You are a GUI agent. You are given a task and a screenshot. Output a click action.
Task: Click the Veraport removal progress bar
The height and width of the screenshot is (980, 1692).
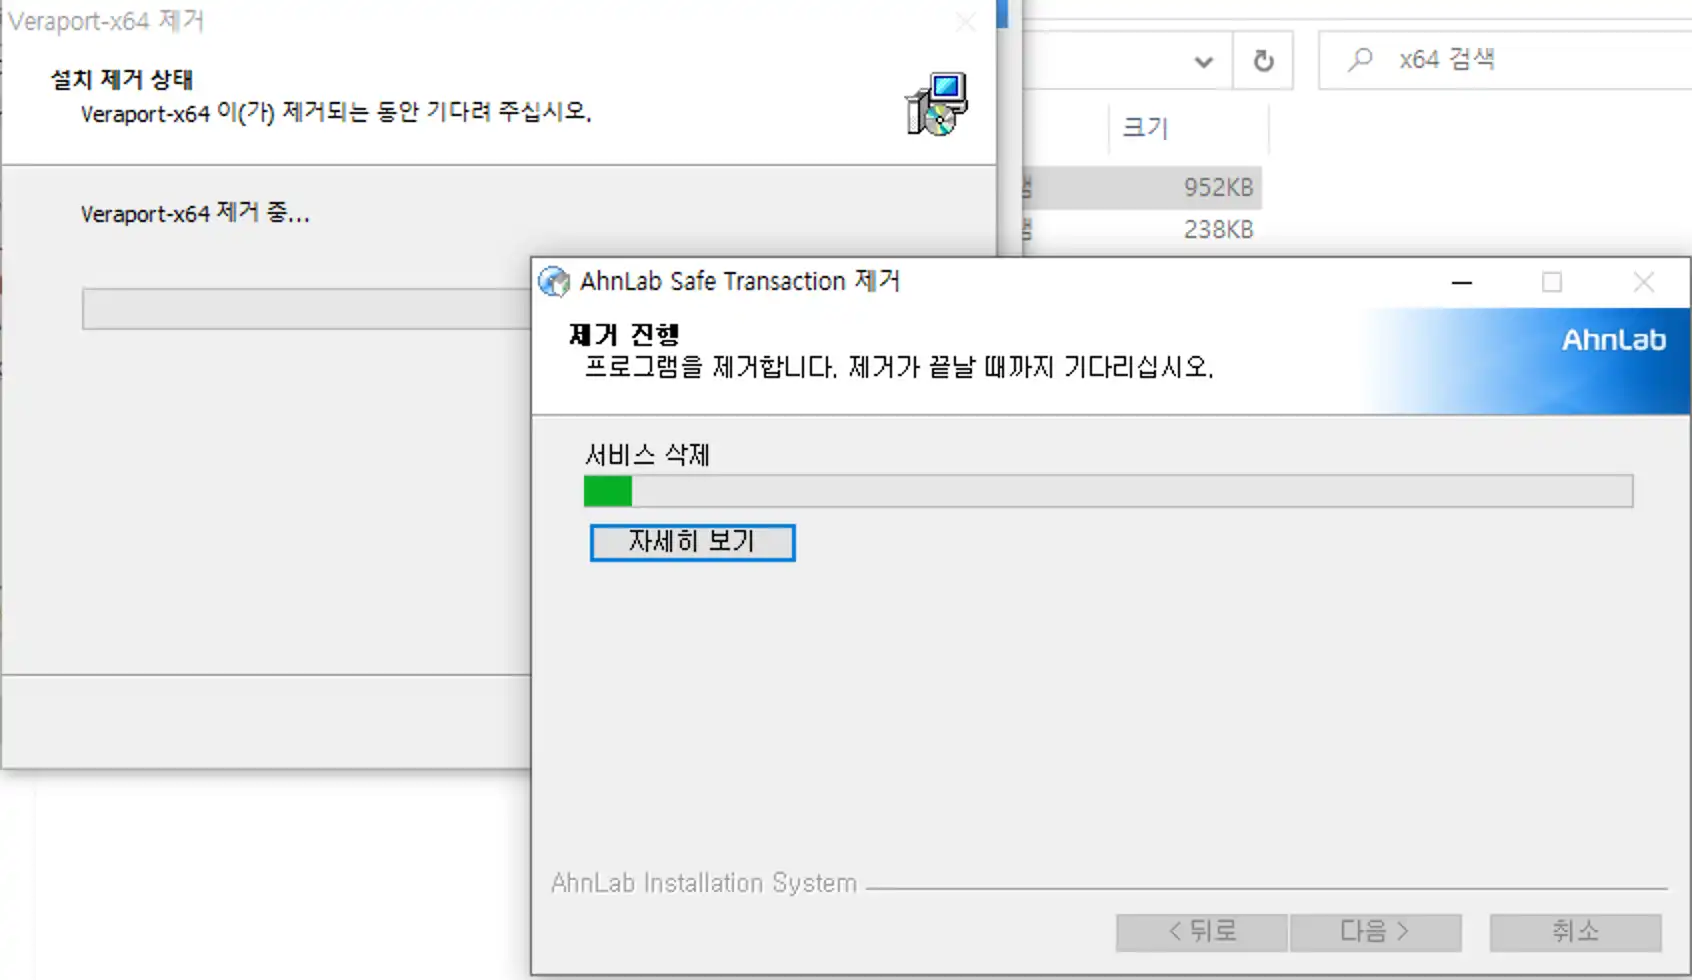(x=307, y=309)
